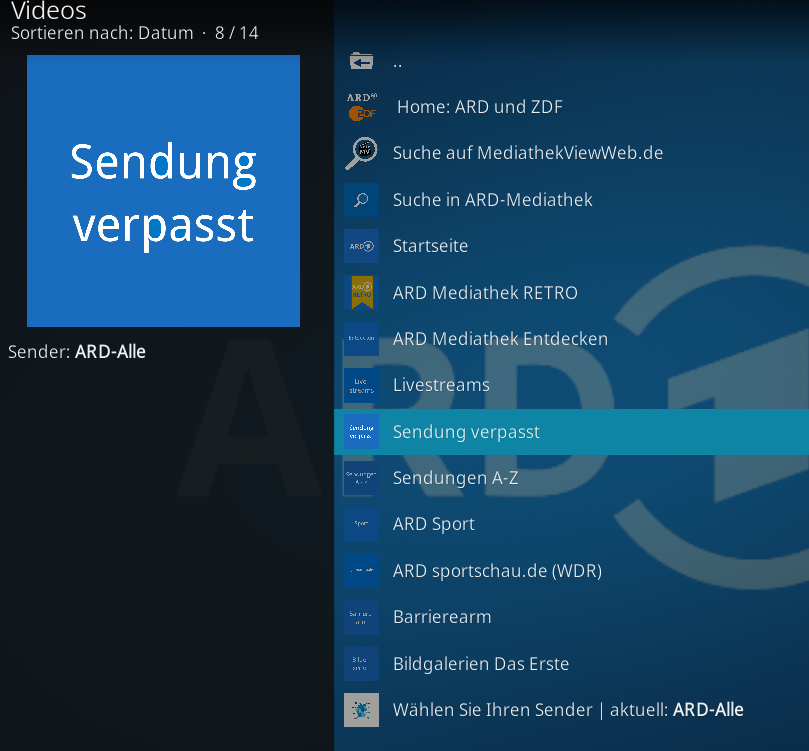Go up to parent folder '..'
809x751 pixels.
pyautogui.click(x=571, y=62)
